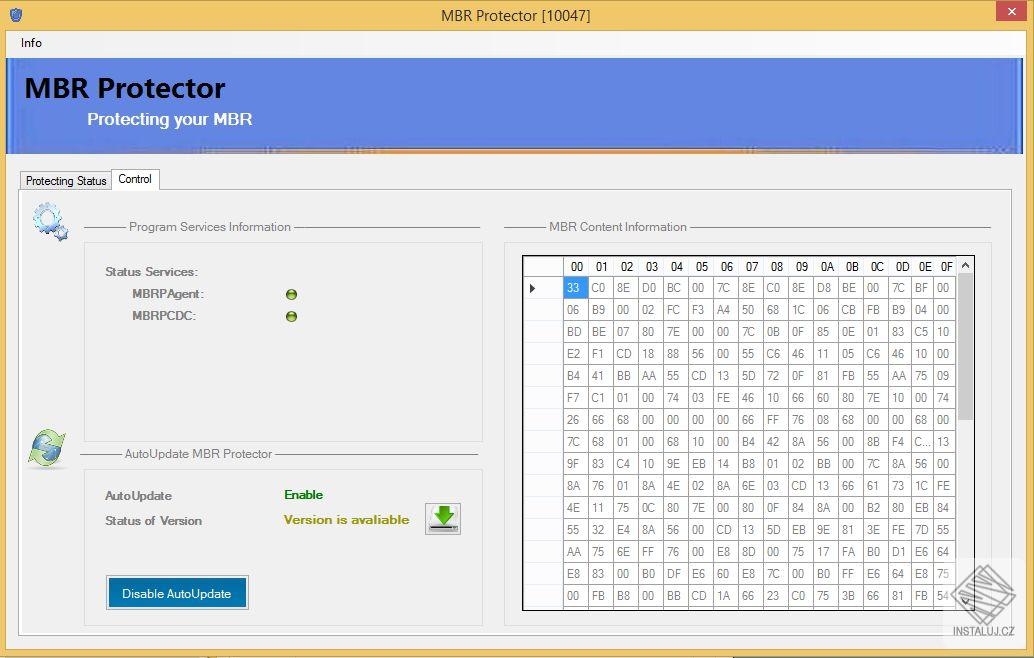Click the hex grid vertical scrollbar thumb
Image resolution: width=1034 pixels, height=658 pixels.
pos(965,347)
